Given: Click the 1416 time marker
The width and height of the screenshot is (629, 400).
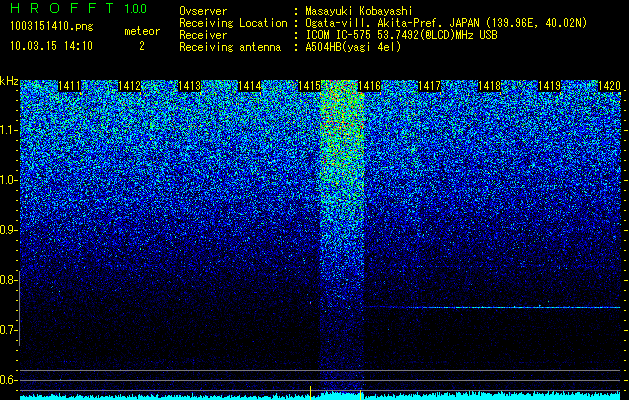Looking at the screenshot, I should [x=369, y=86].
